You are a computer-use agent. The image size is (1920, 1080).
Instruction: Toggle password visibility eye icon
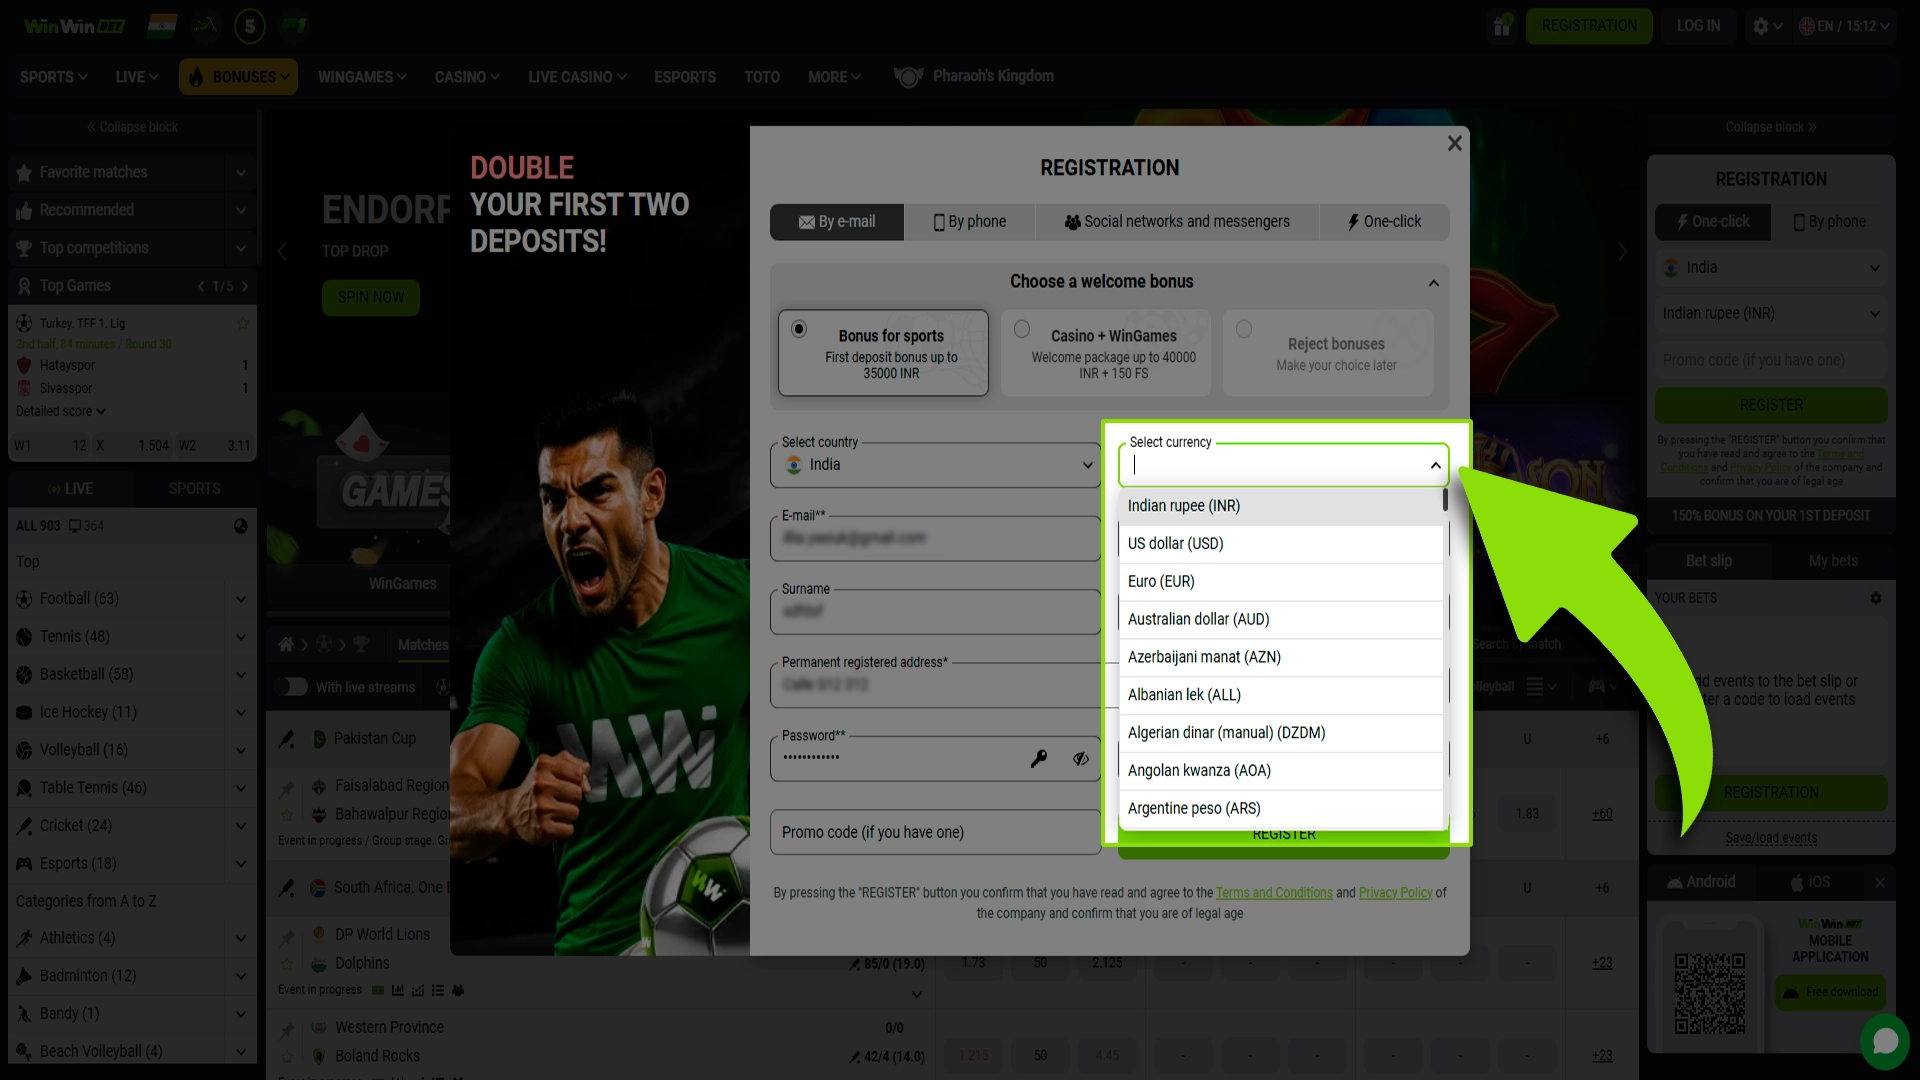tap(1081, 759)
